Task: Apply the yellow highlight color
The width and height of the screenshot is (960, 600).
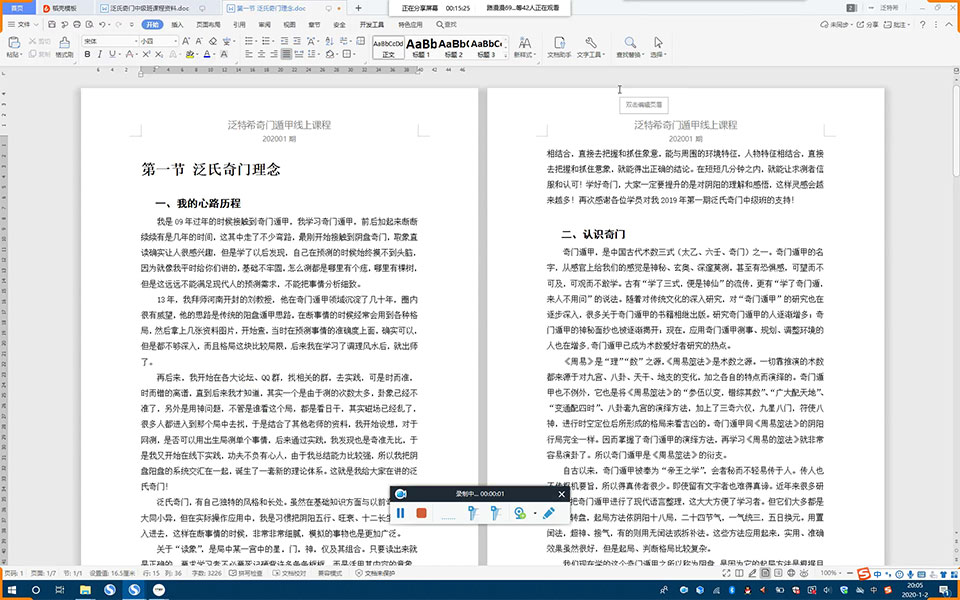Action: pyautogui.click(x=190, y=54)
